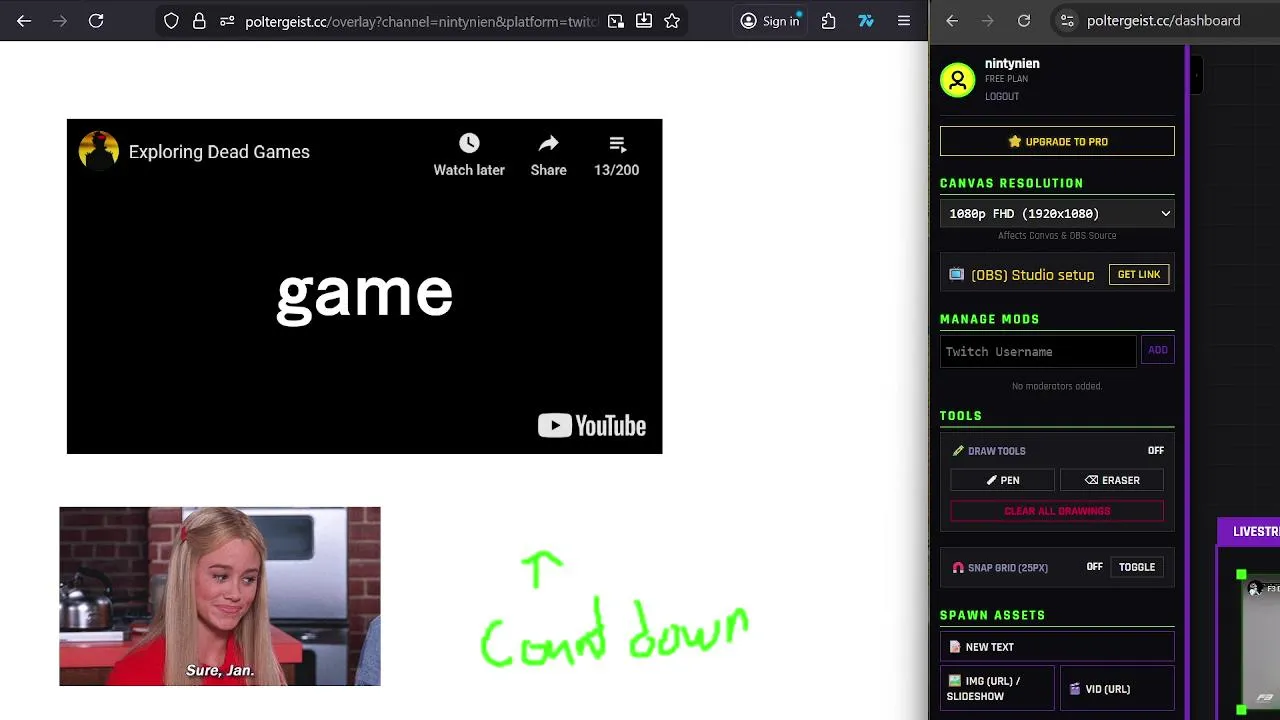This screenshot has height=720, width=1280.
Task: Spawn a video URL asset
Action: click(x=1117, y=688)
